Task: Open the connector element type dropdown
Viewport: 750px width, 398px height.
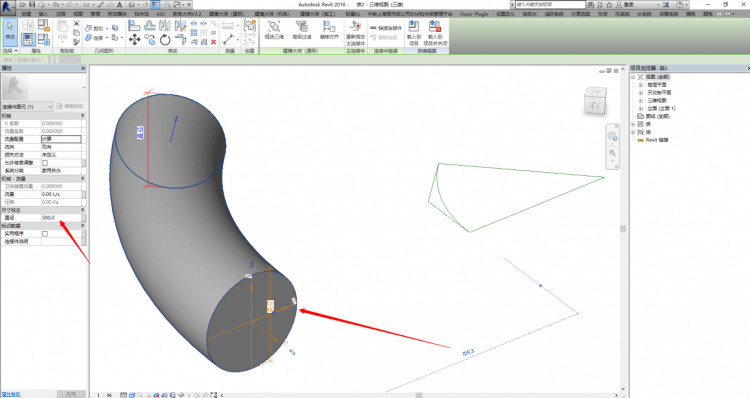Action: pos(27,107)
